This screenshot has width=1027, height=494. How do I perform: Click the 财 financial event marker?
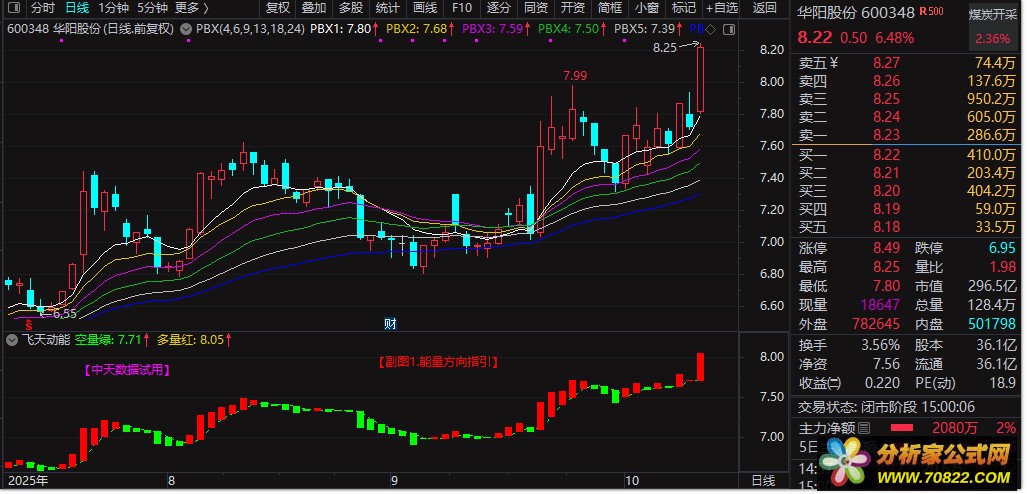(x=390, y=324)
